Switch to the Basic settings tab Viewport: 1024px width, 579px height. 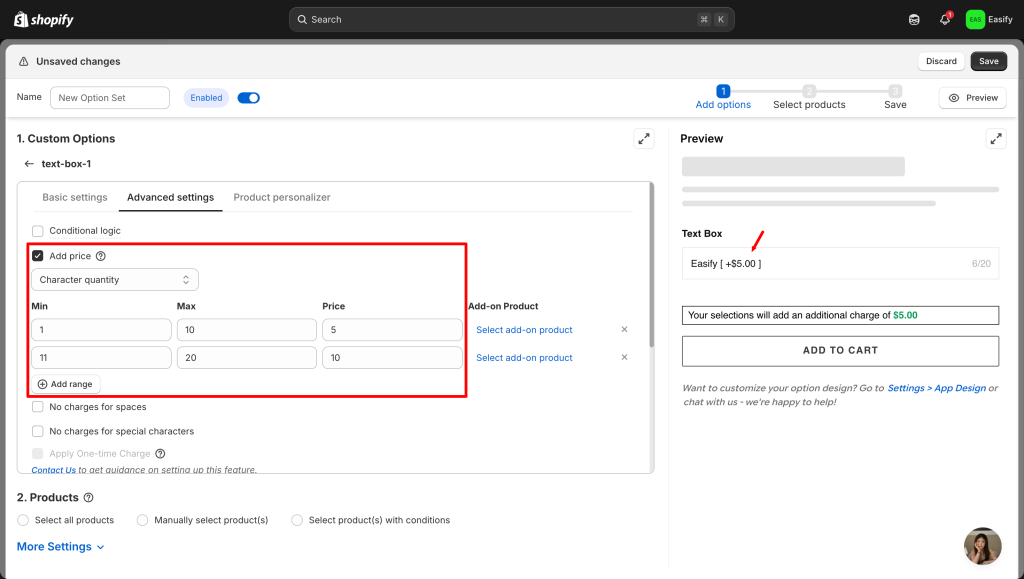coord(75,198)
